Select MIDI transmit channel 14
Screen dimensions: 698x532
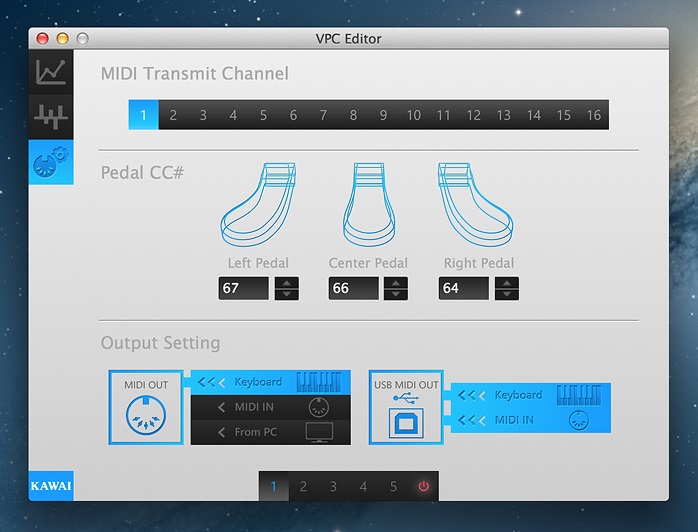click(x=534, y=115)
